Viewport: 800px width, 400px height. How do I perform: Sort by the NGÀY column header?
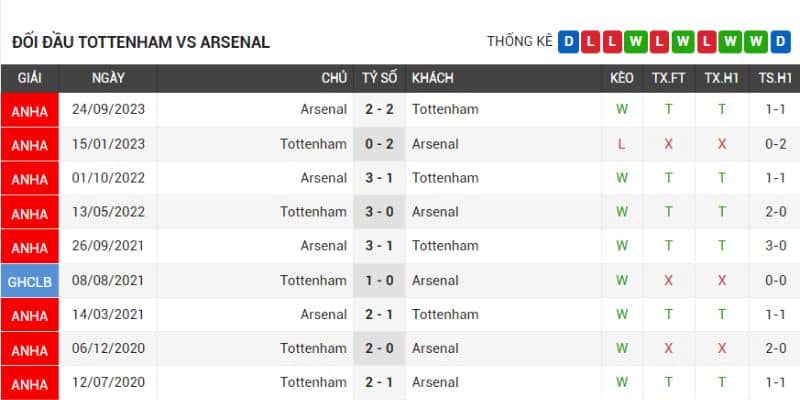click(x=108, y=78)
